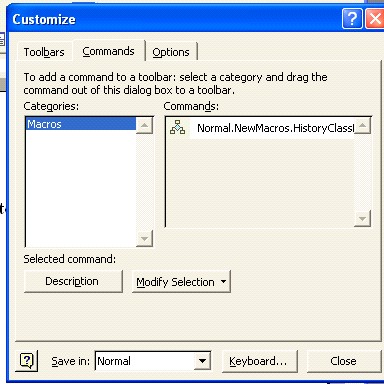The width and height of the screenshot is (384, 384).
Task: Switch to the Options tab
Action: pos(171,52)
